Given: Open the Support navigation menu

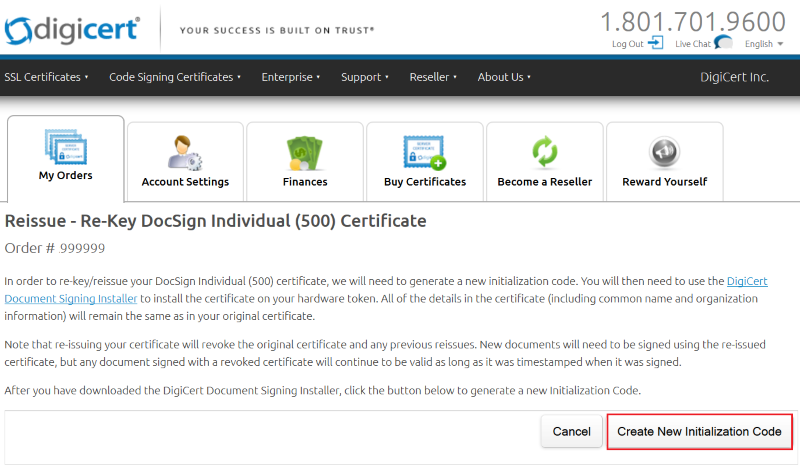Looking at the screenshot, I should pyautogui.click(x=365, y=77).
